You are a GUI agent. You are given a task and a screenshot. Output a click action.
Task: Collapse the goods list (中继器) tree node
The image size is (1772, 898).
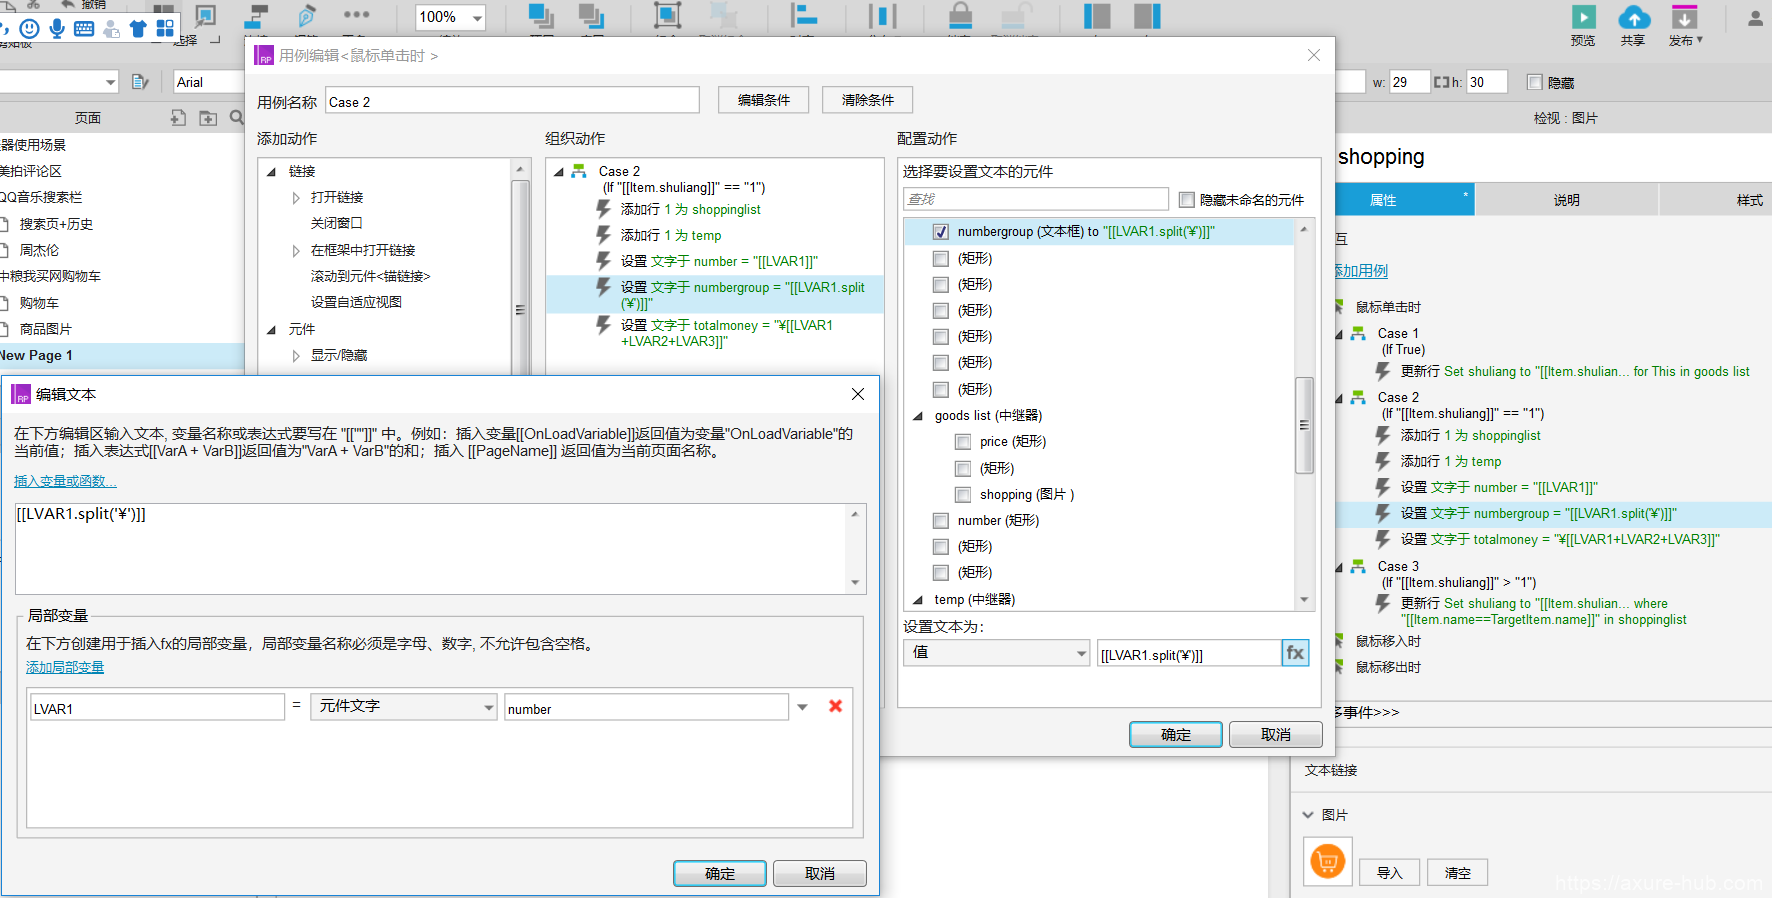tap(917, 416)
